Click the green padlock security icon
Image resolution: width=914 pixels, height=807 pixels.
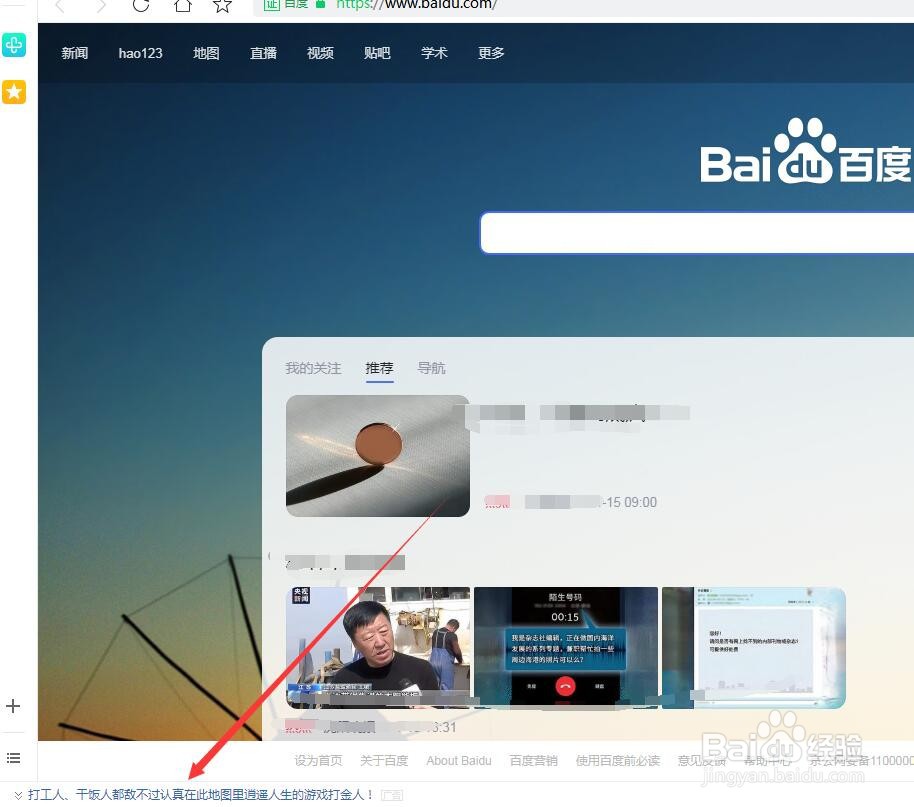pyautogui.click(x=320, y=4)
